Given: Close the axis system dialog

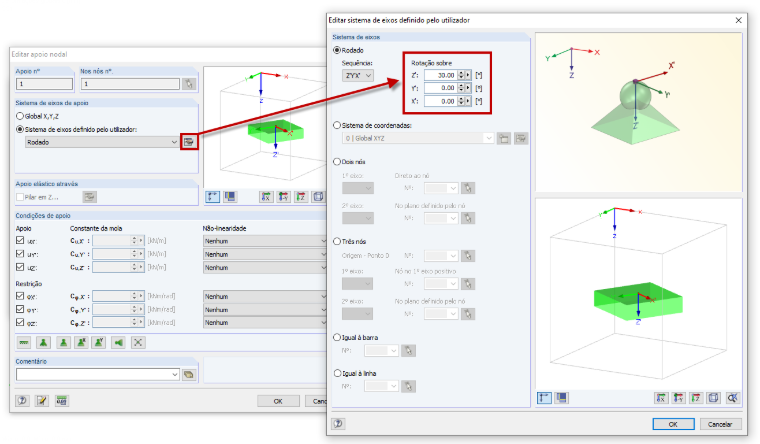Looking at the screenshot, I should [x=739, y=20].
